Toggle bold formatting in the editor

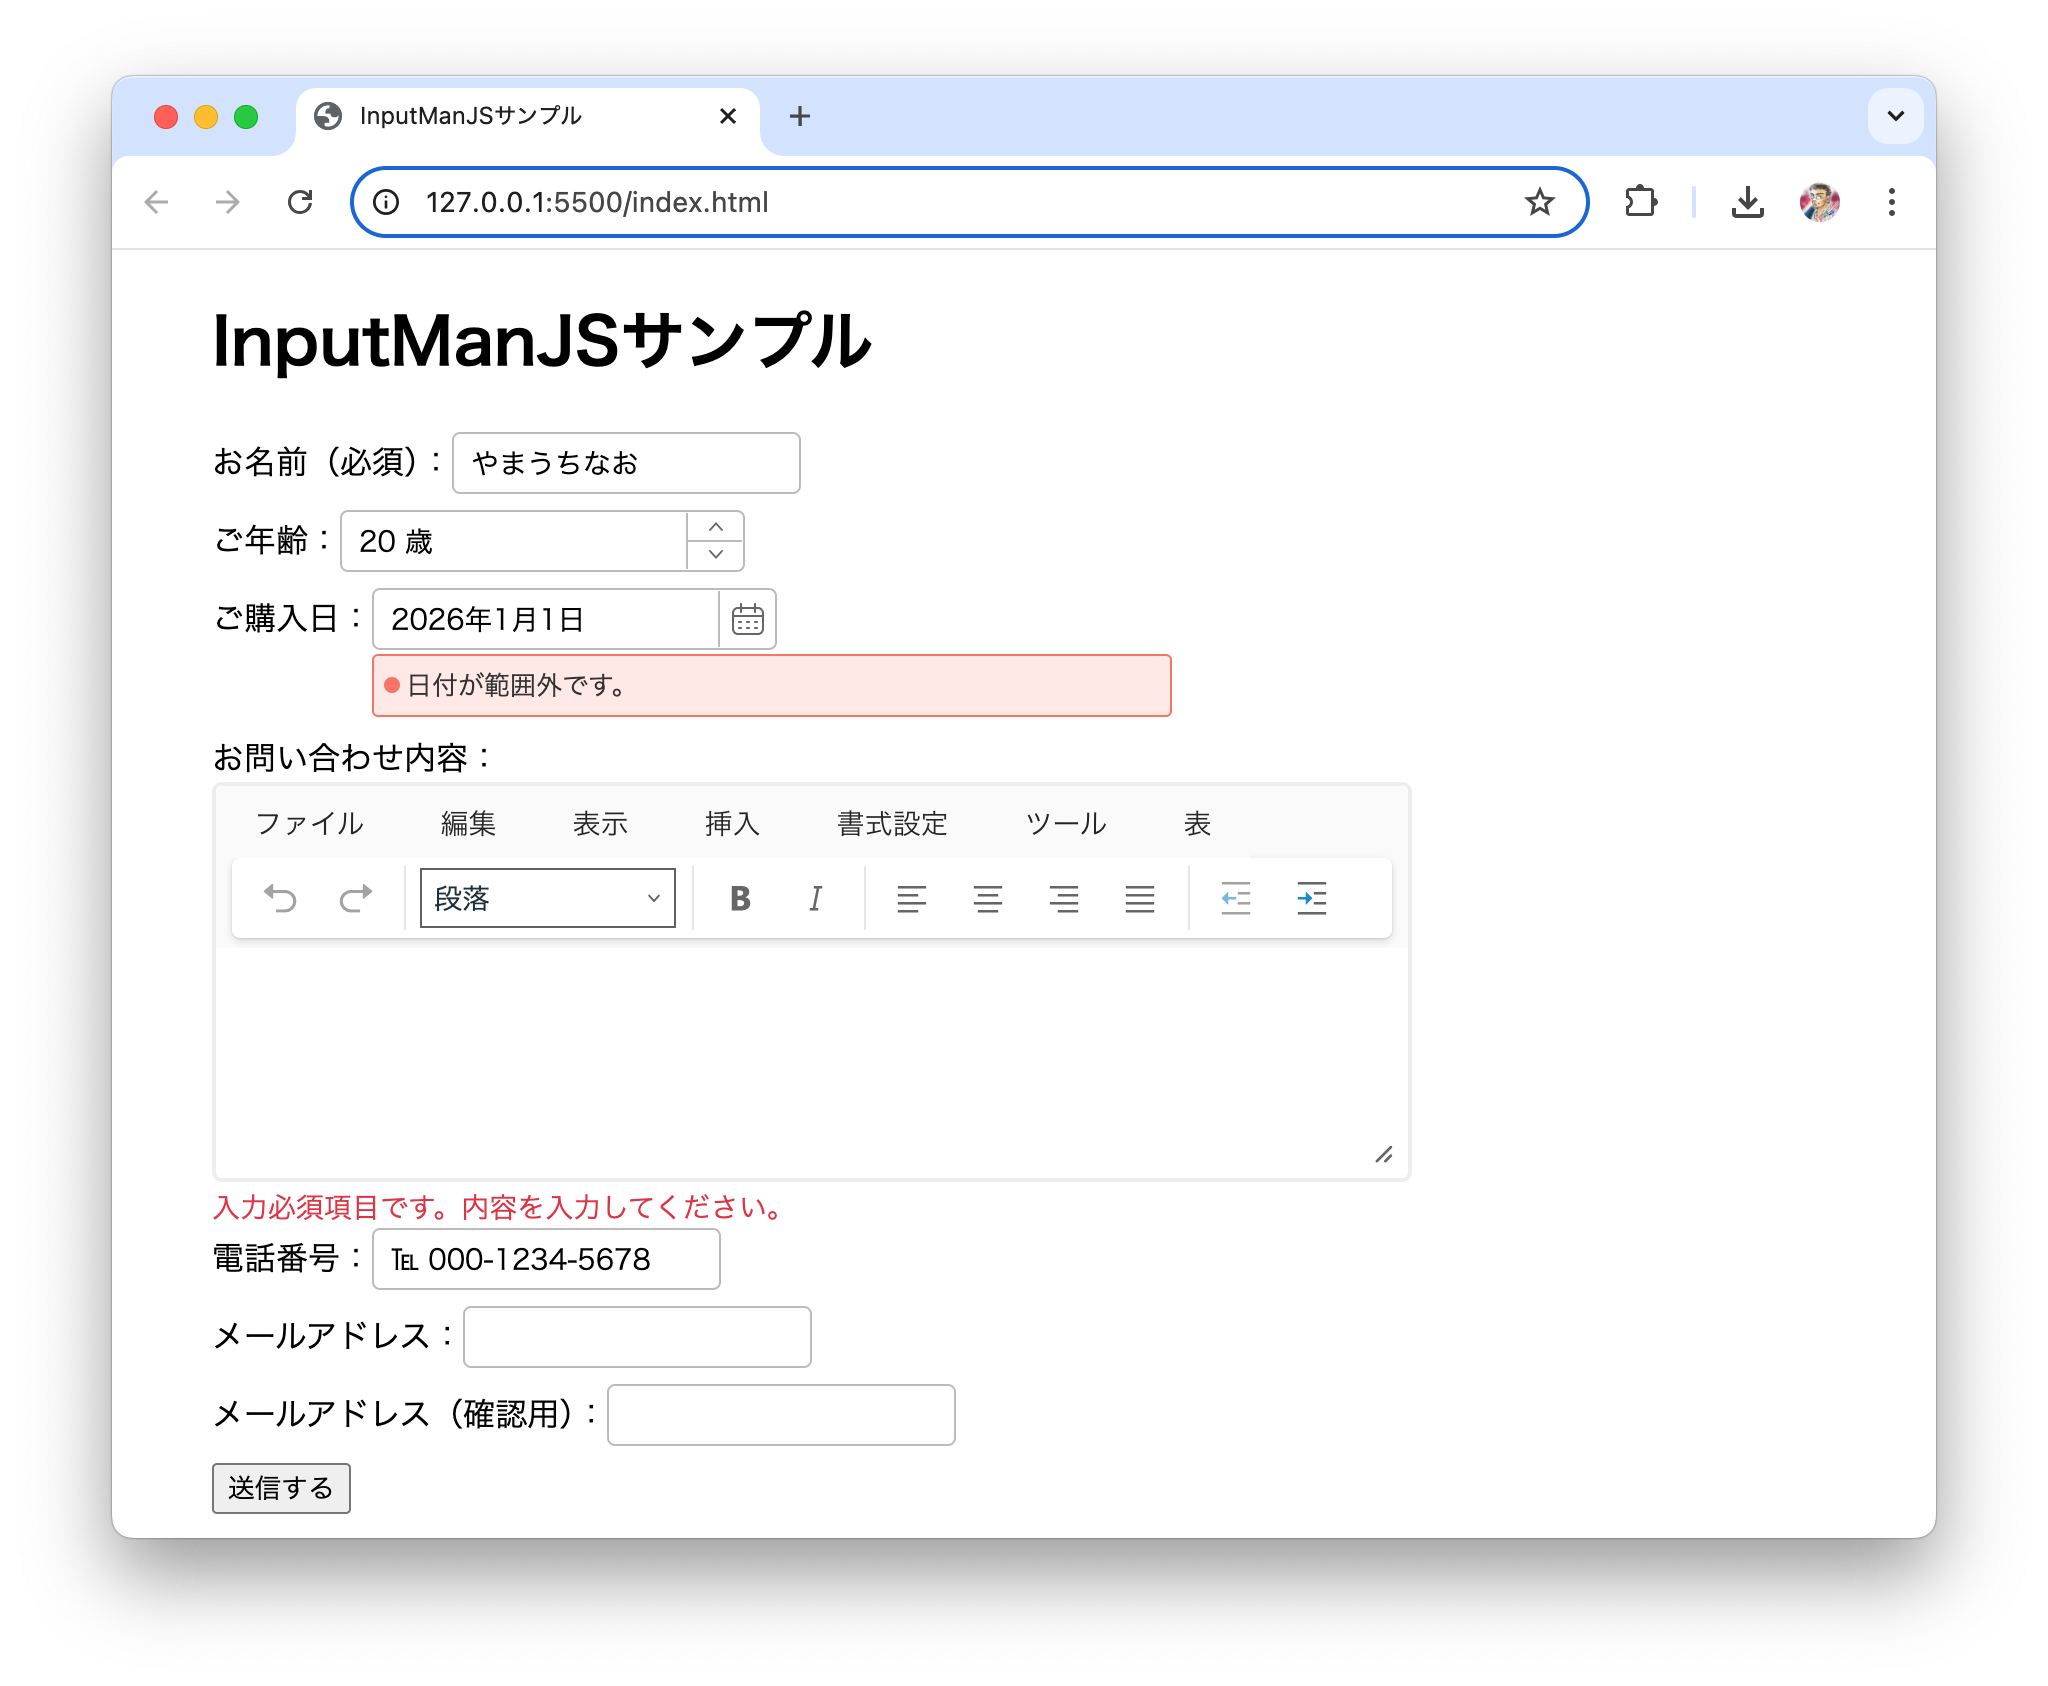click(x=740, y=898)
